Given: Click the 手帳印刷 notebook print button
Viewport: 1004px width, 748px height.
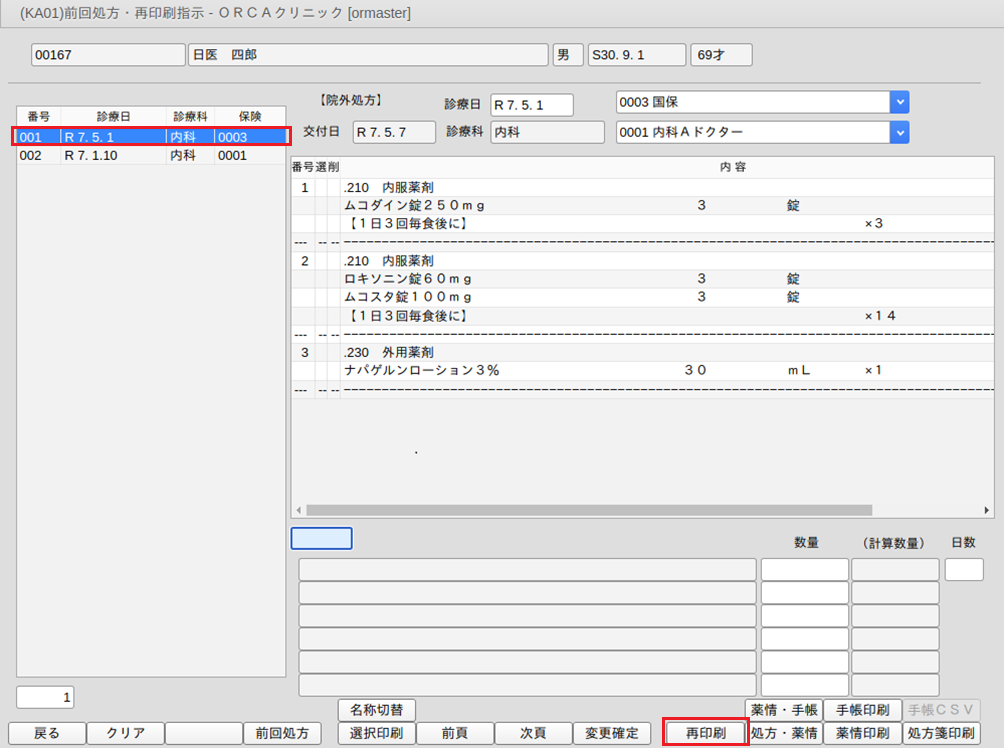Looking at the screenshot, I should [x=862, y=709].
